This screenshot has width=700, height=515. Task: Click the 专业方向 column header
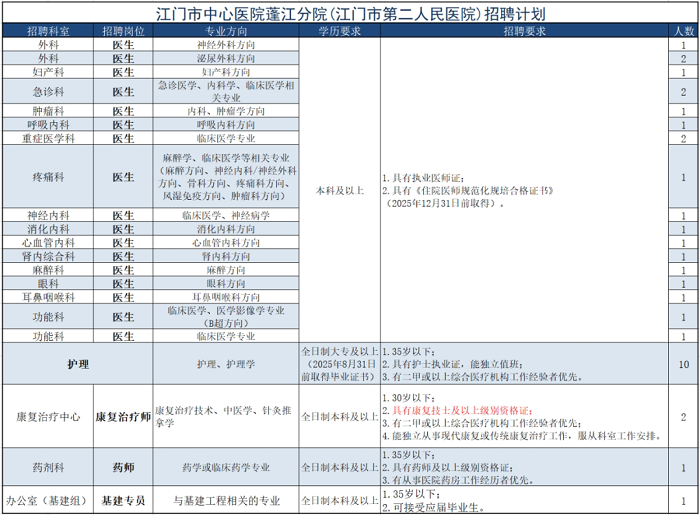click(226, 31)
